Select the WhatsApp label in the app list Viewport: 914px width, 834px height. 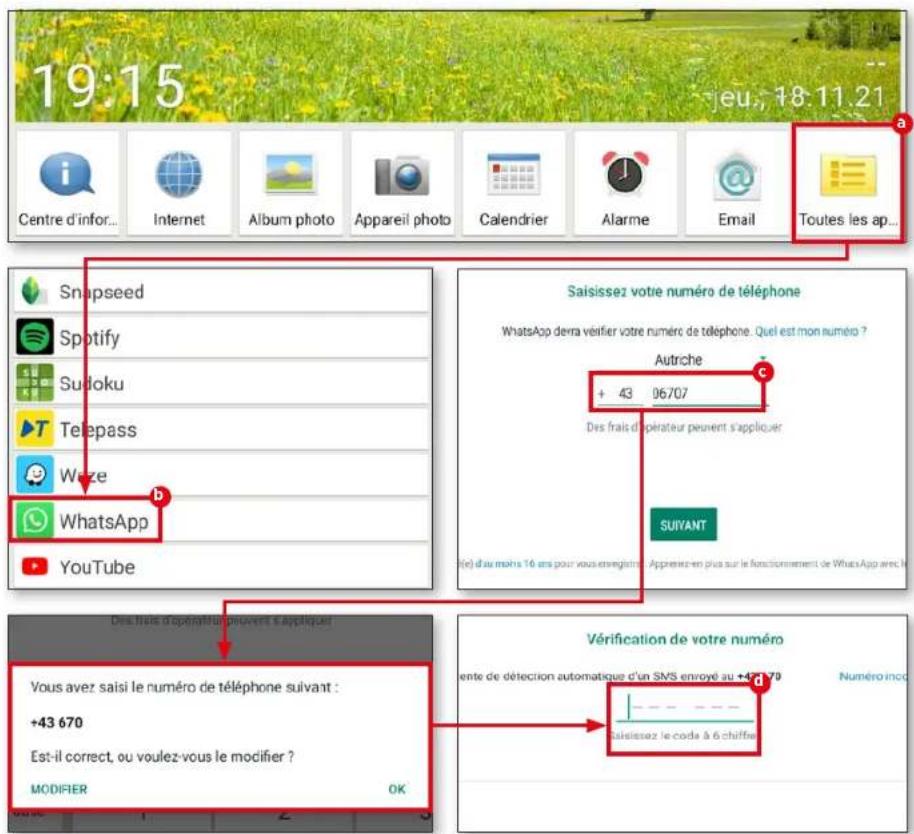tap(104, 521)
